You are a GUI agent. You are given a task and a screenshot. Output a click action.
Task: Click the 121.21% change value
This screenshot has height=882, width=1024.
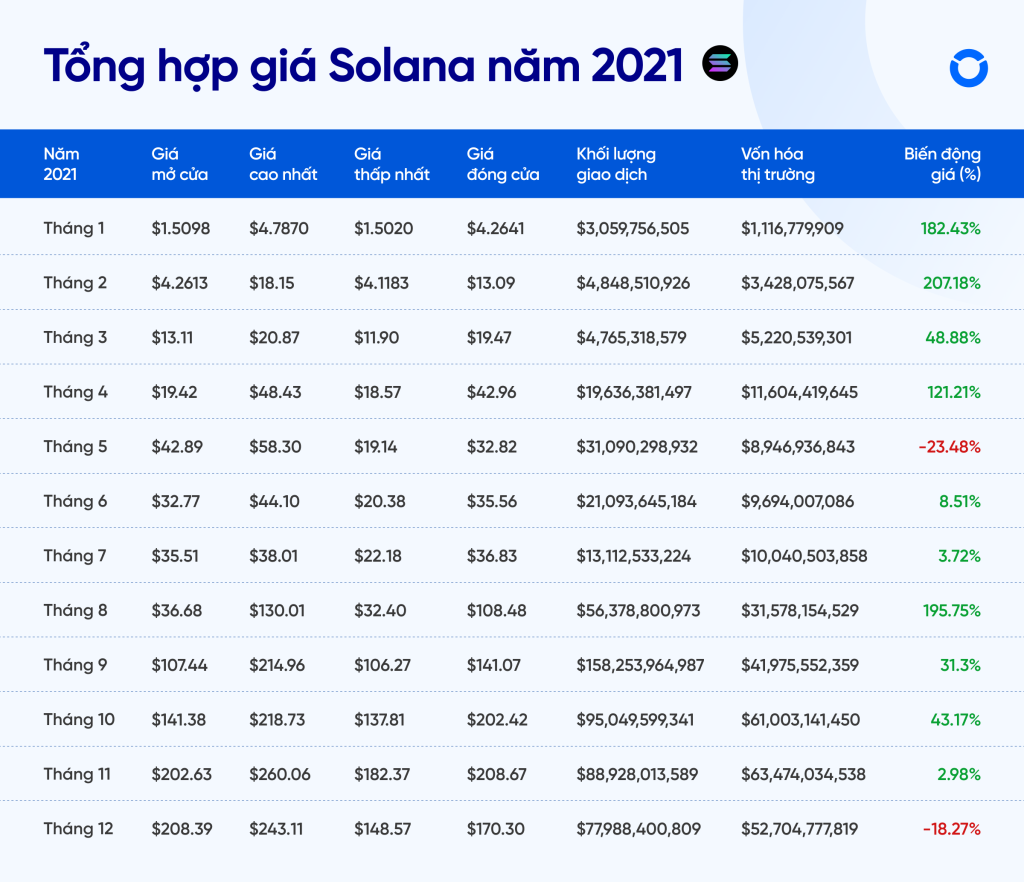(x=954, y=392)
